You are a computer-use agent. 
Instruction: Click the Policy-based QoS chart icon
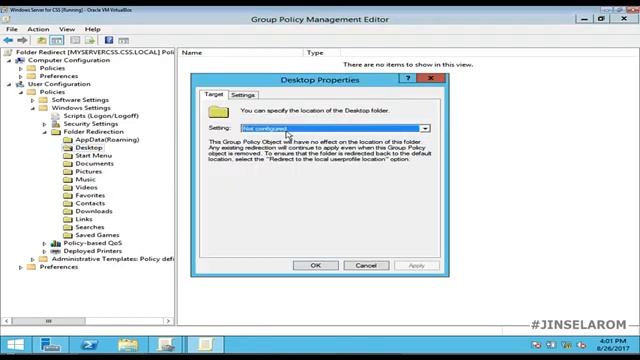(56, 243)
